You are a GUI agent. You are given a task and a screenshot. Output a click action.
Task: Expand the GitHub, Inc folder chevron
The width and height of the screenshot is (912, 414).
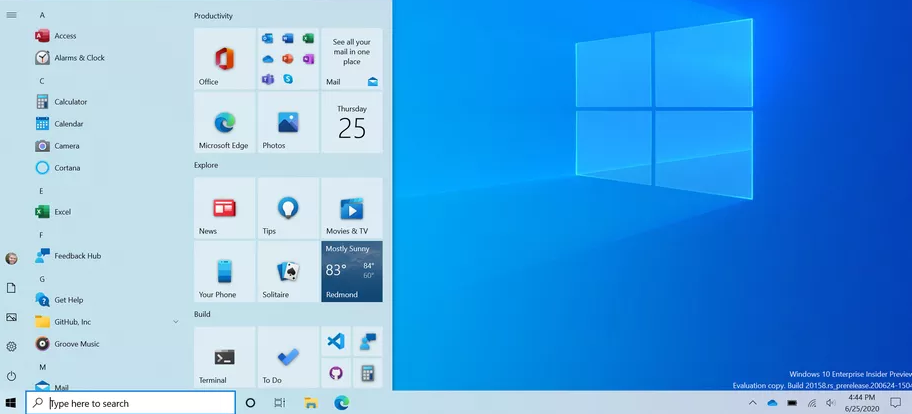click(176, 322)
